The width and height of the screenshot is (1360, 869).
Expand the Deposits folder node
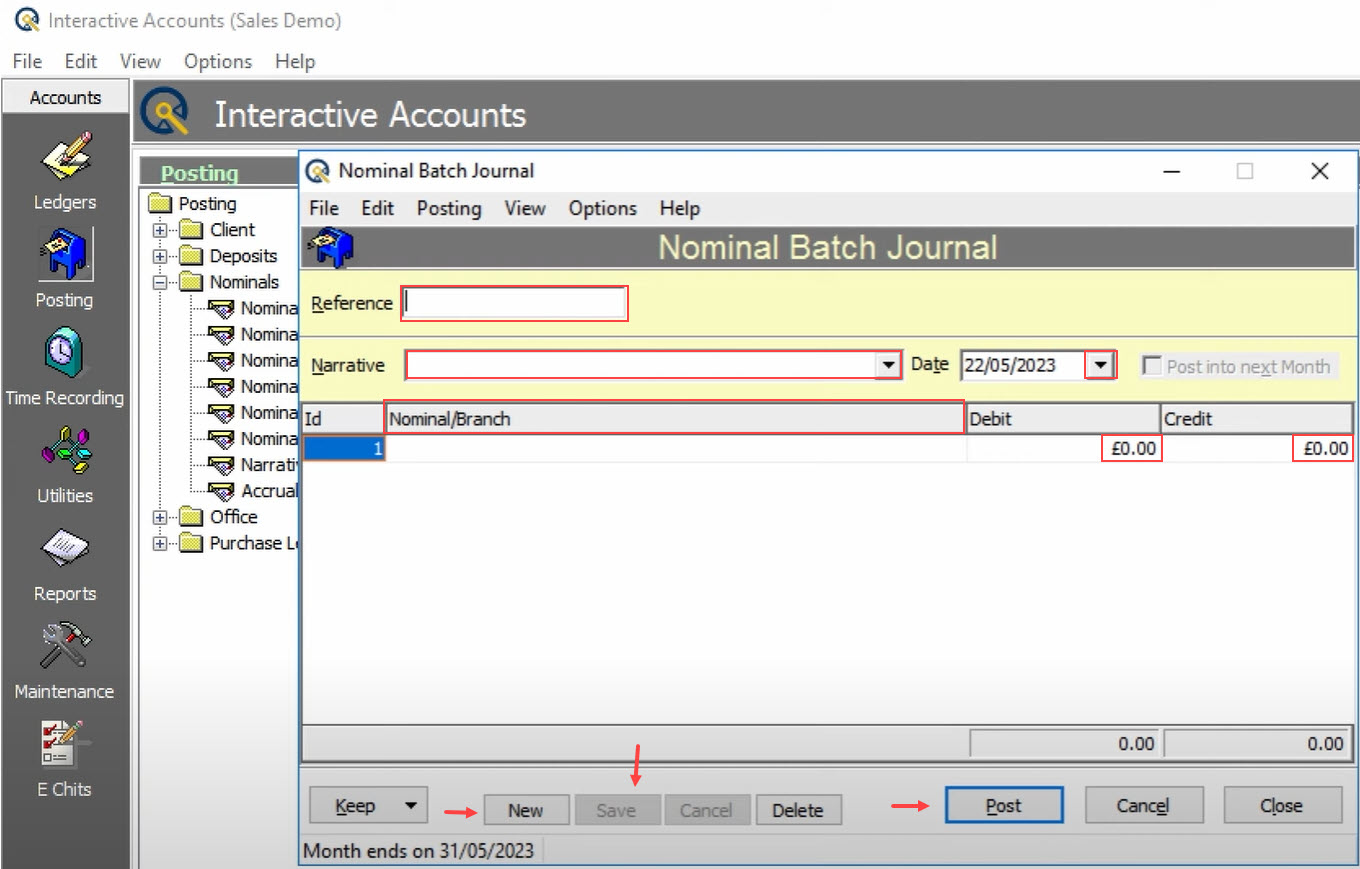(x=159, y=256)
